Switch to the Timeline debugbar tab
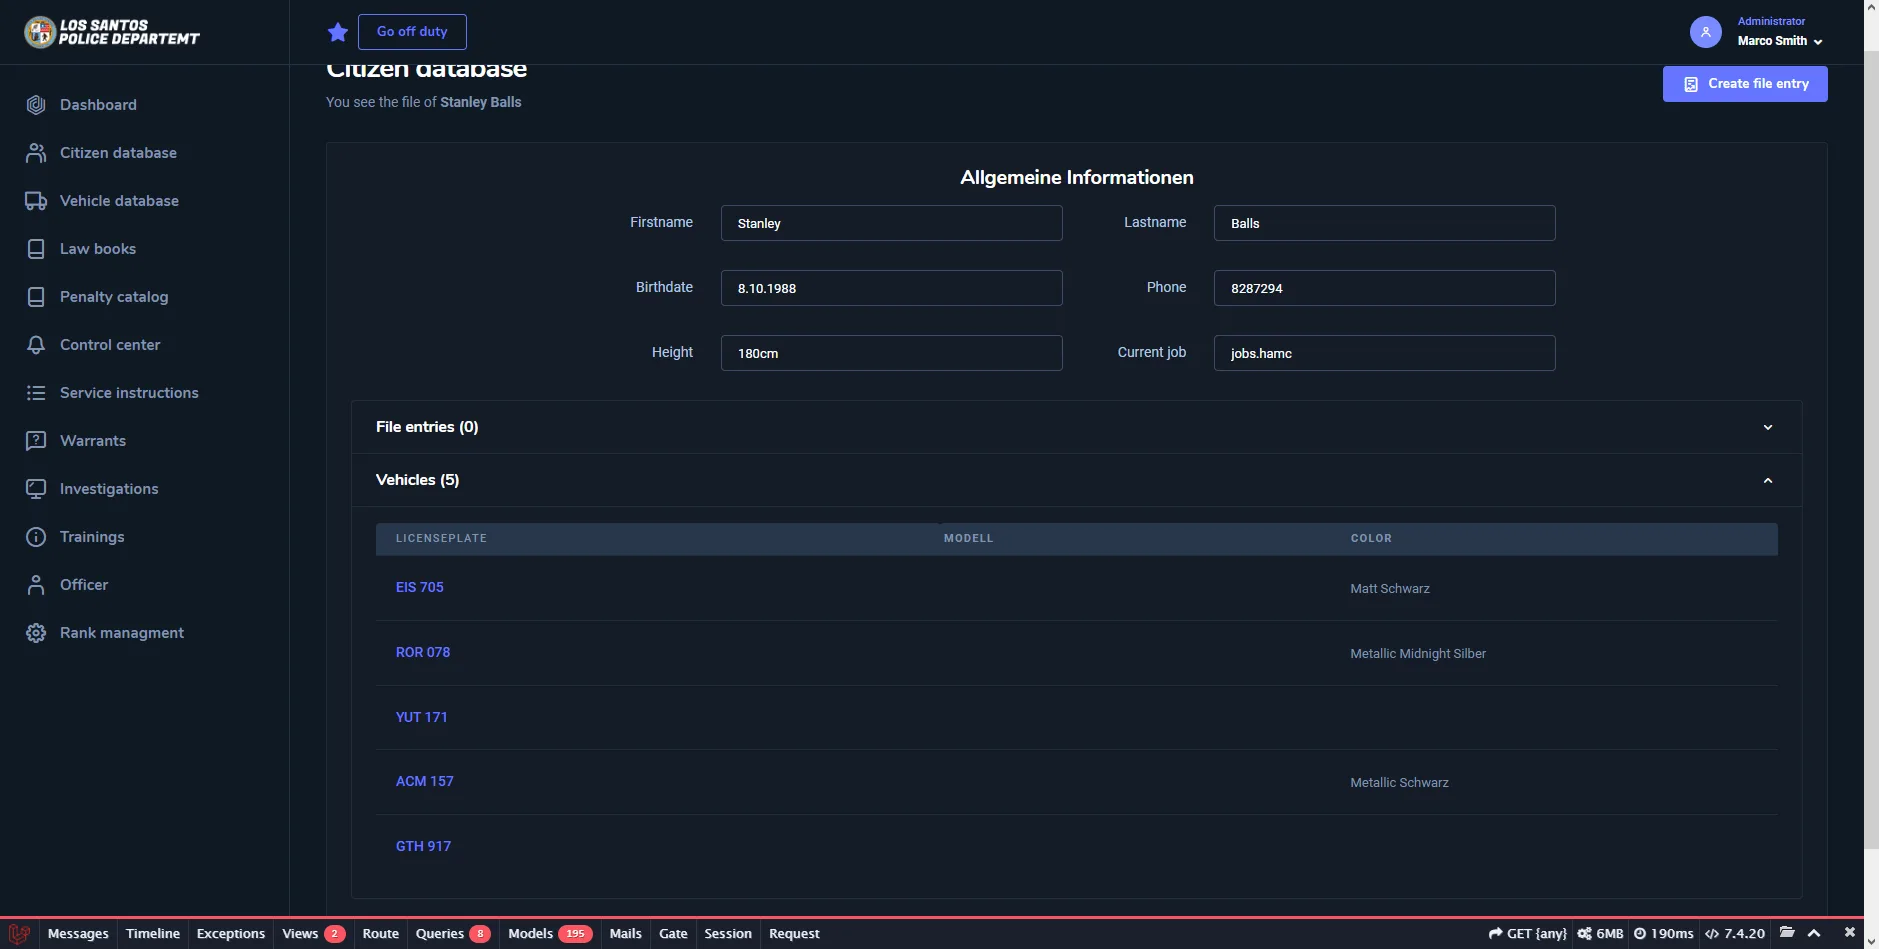This screenshot has height=949, width=1879. 152,933
